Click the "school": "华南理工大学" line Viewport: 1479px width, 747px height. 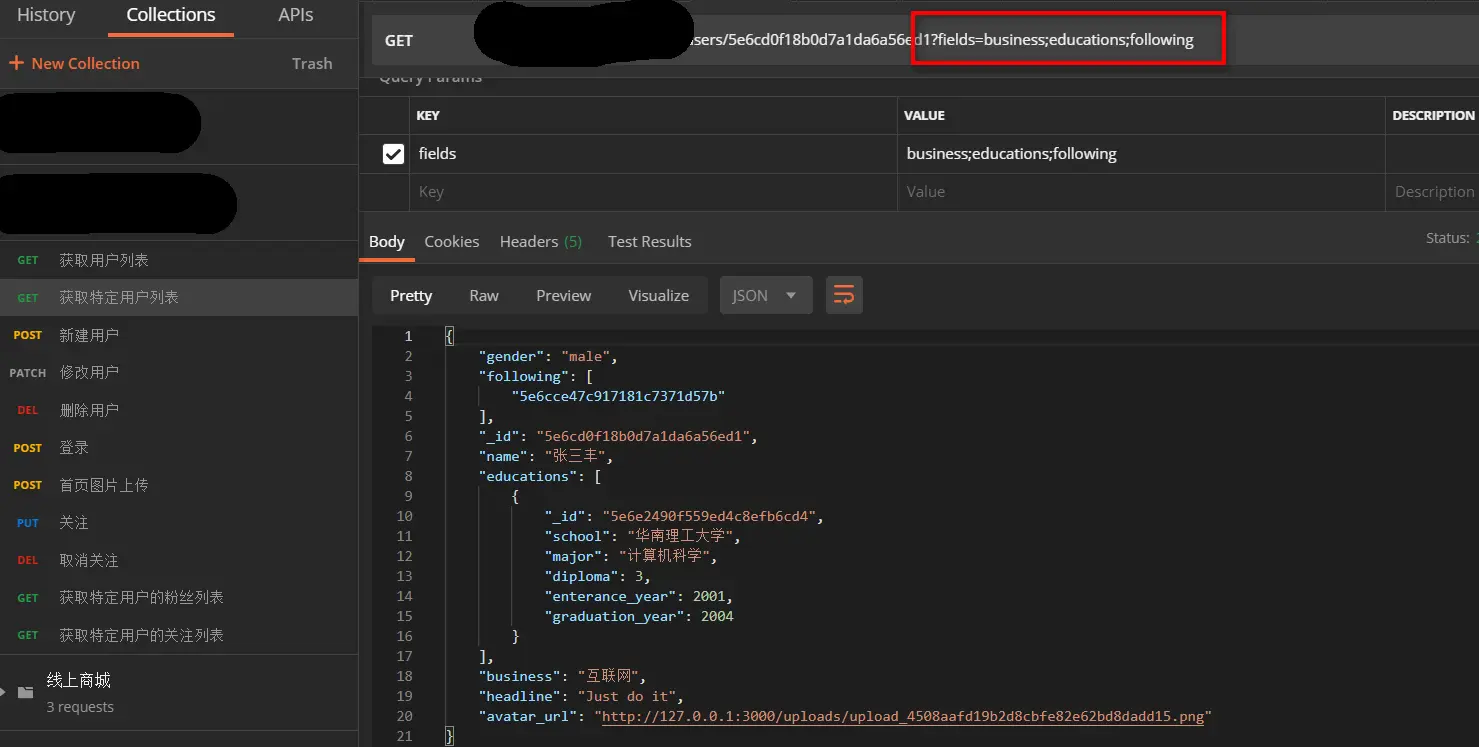(x=643, y=536)
